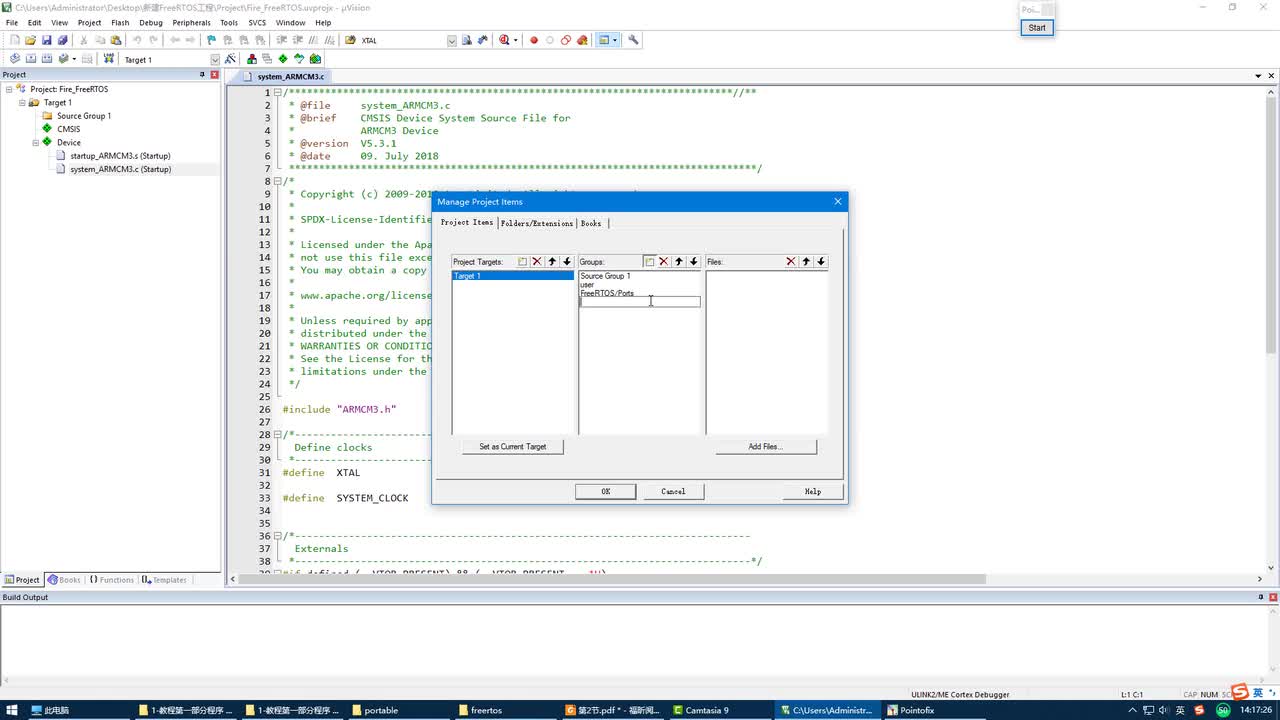The image size is (1280, 720).
Task: Switch to Books tab in dialog
Action: tap(591, 223)
